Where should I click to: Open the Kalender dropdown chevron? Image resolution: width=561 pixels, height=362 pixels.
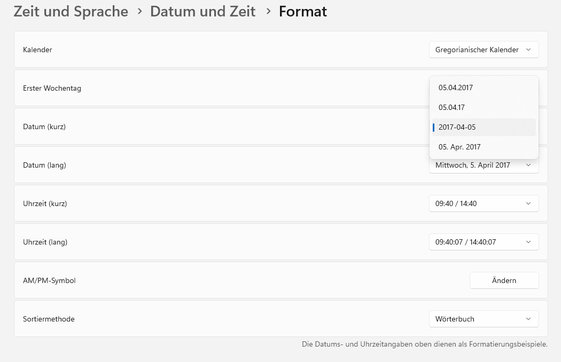[528, 50]
